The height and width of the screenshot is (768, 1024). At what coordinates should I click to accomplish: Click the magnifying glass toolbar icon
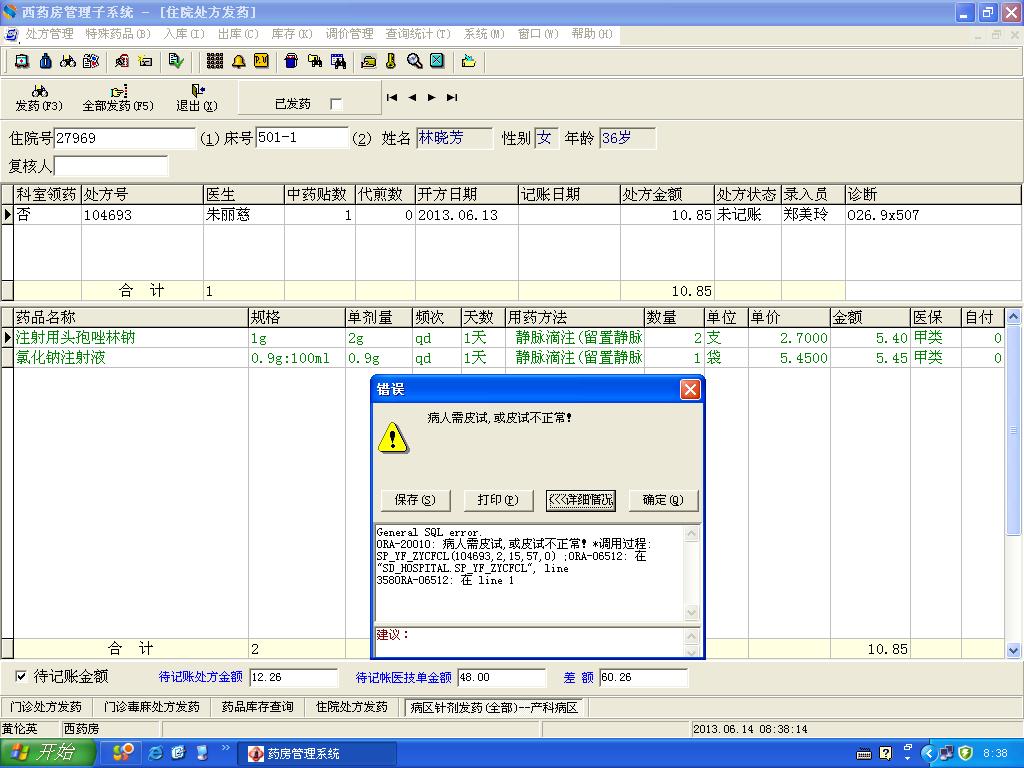coord(414,61)
